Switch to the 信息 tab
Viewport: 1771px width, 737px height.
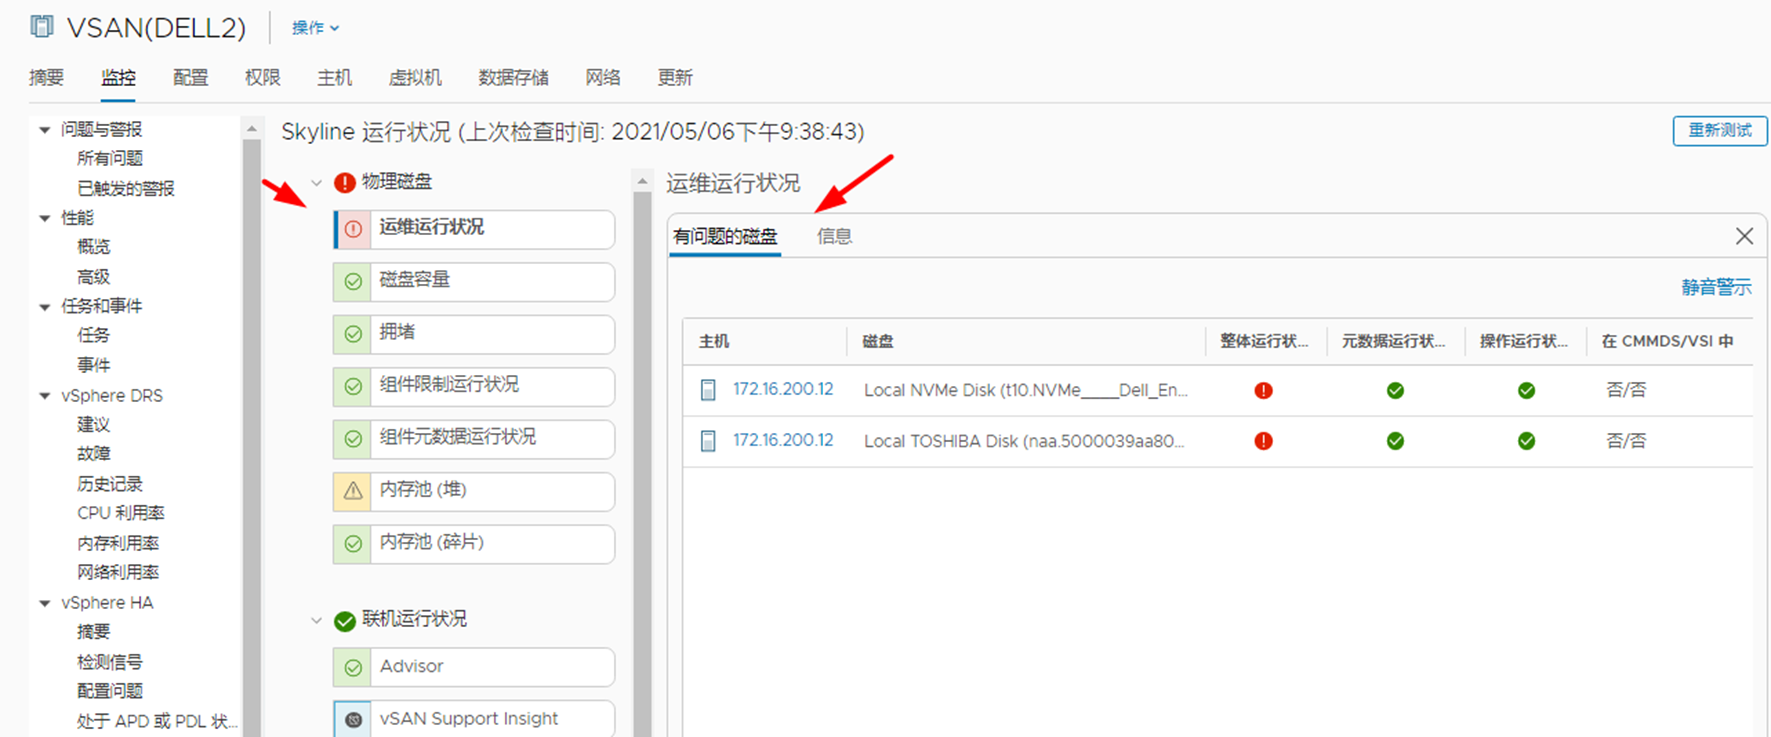(x=834, y=237)
